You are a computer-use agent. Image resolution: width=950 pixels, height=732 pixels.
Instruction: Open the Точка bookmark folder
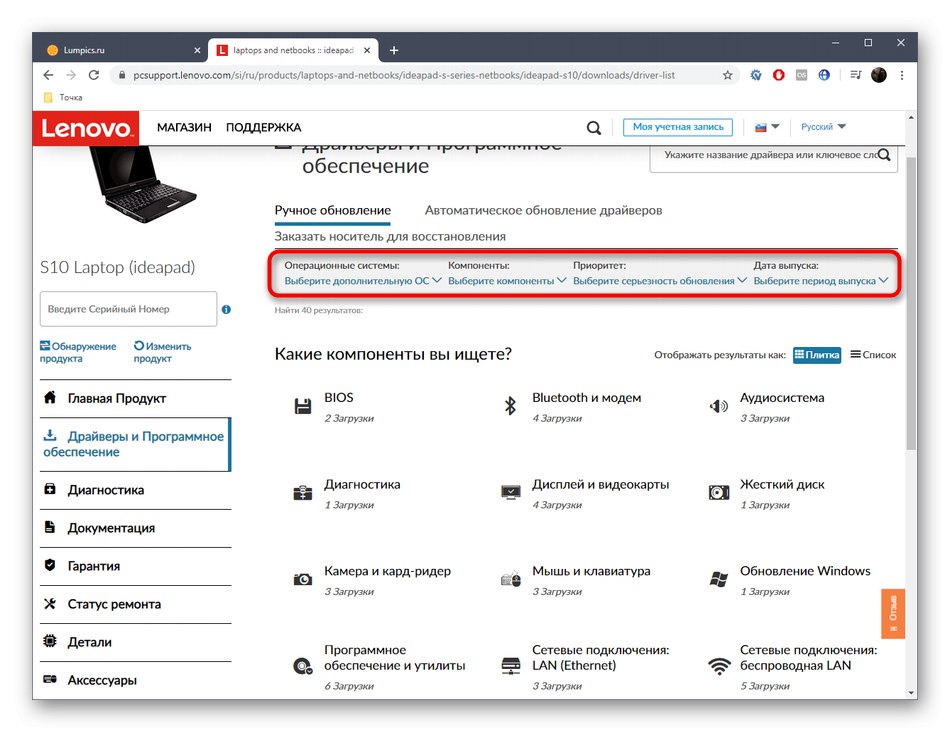pos(64,98)
